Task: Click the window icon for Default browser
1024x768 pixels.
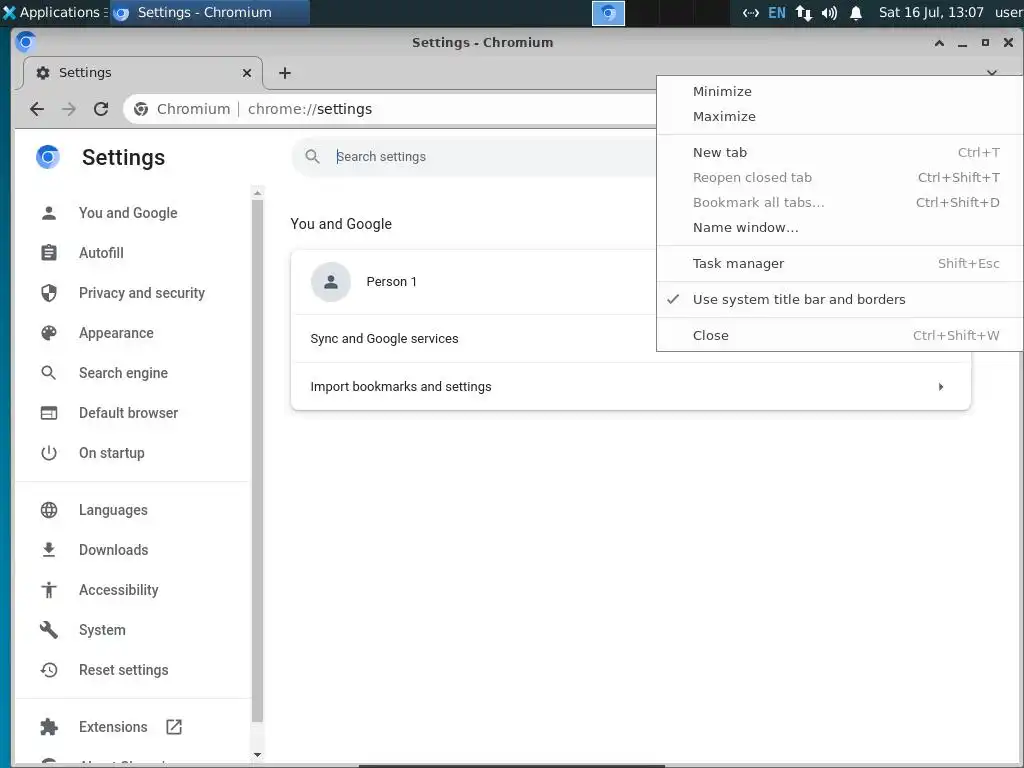Action: (x=49, y=413)
